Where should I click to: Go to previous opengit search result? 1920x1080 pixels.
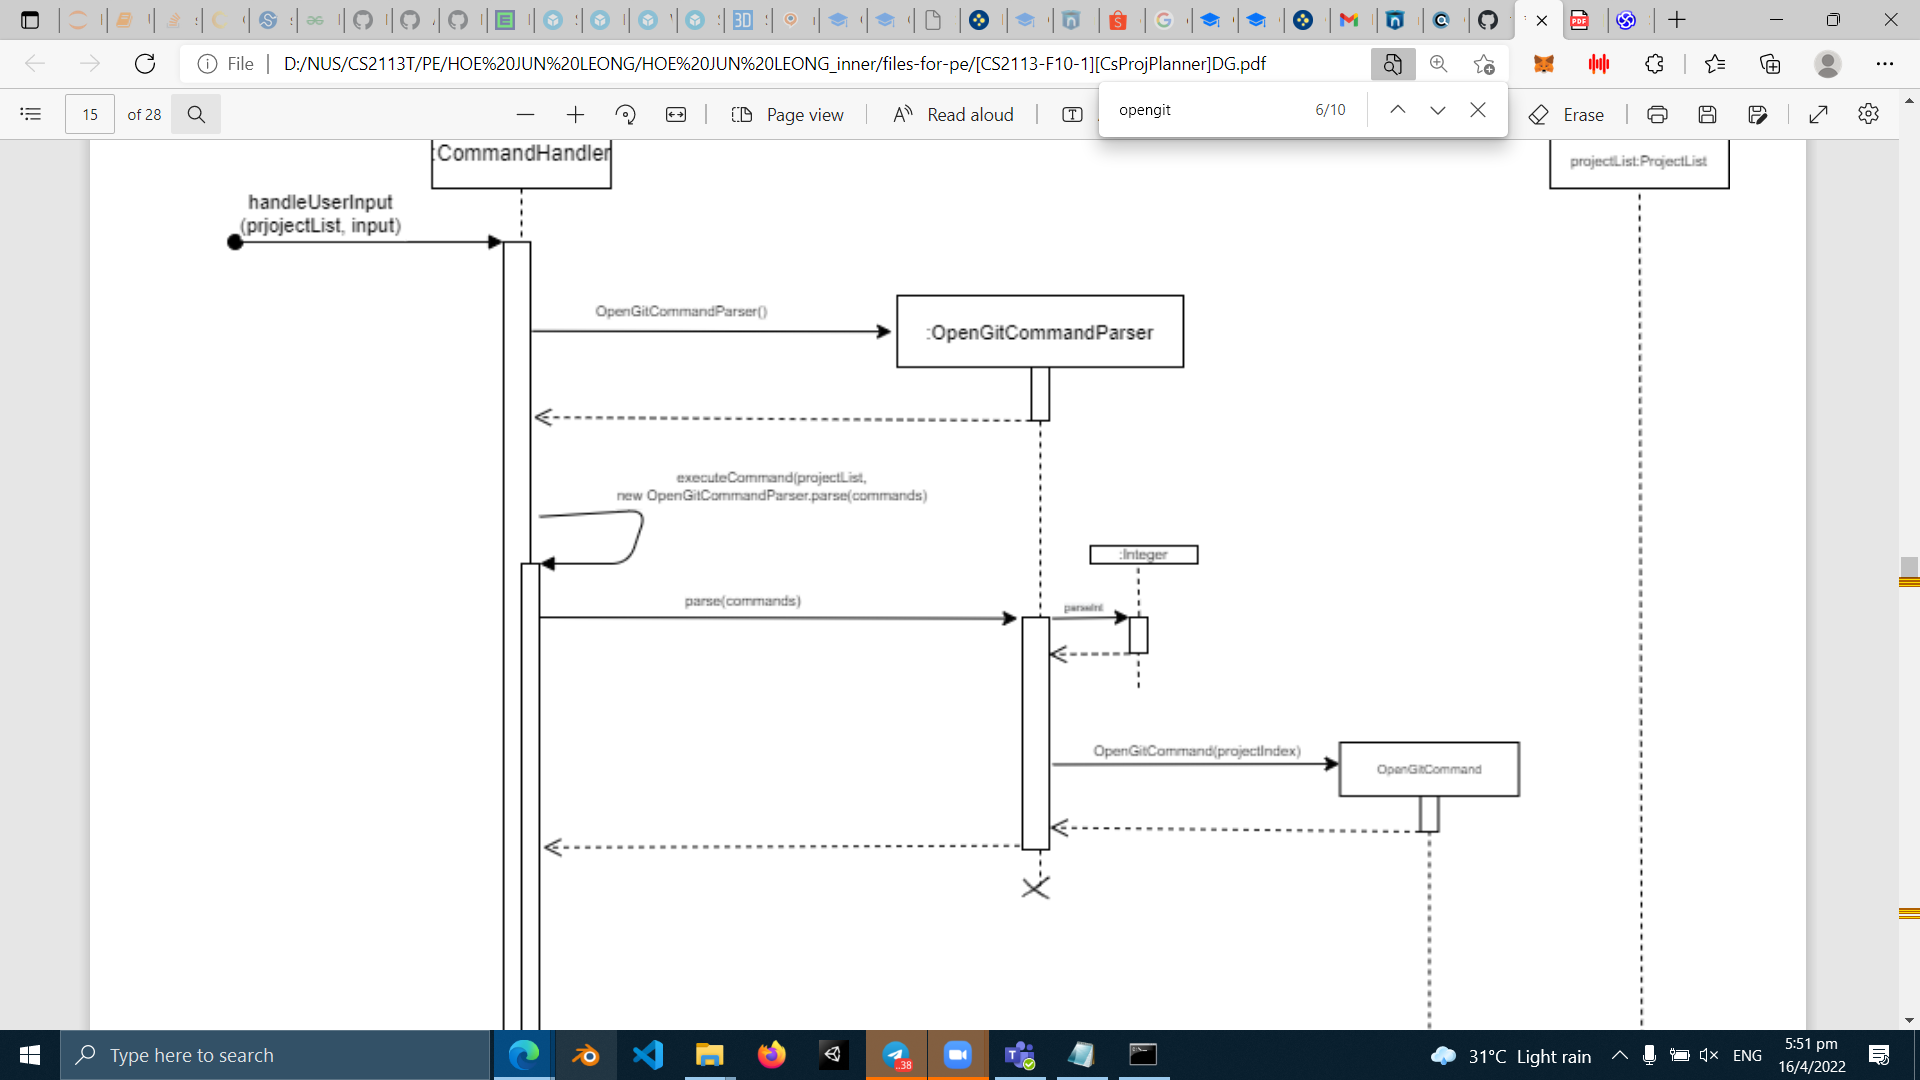[1397, 110]
